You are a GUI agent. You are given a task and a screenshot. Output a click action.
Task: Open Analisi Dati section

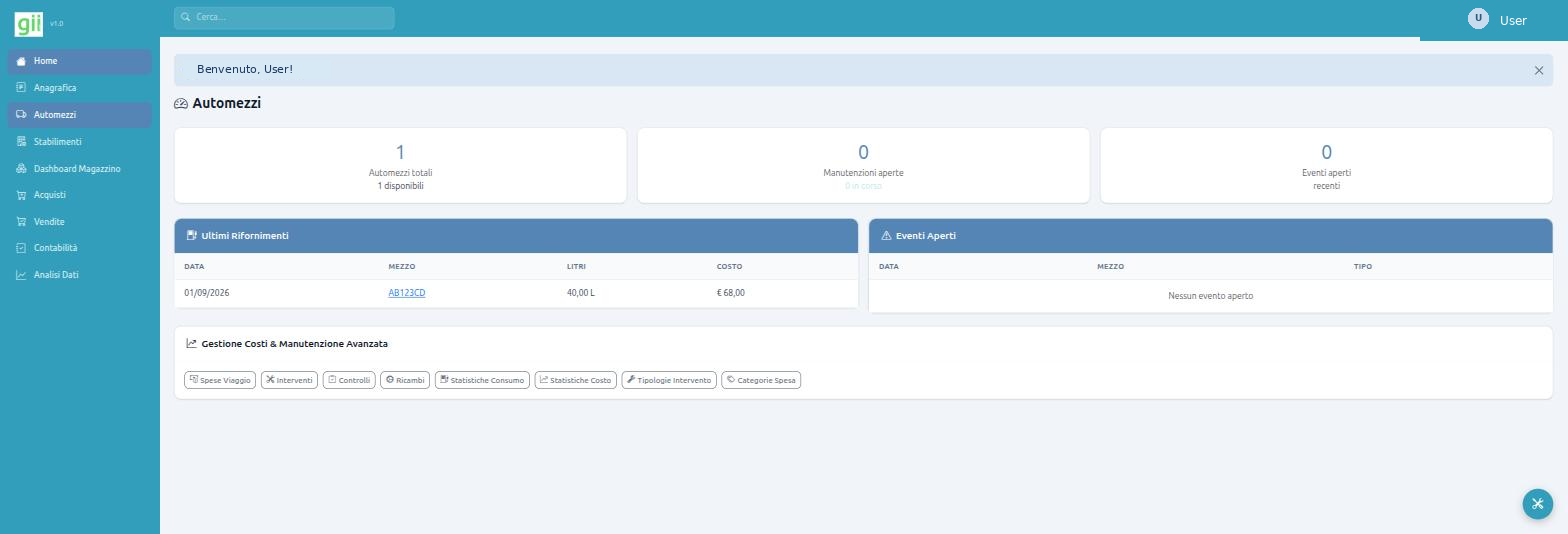click(x=80, y=275)
